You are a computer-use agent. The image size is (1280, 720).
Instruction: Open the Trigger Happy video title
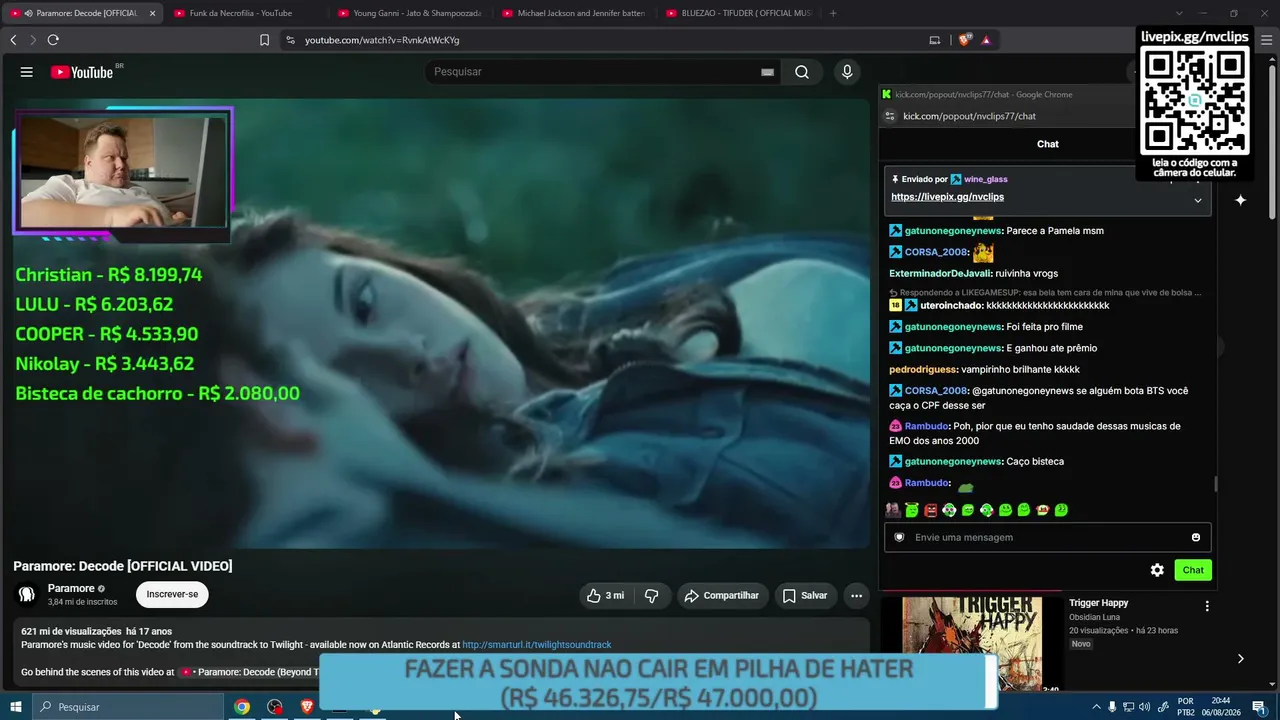coord(1098,603)
